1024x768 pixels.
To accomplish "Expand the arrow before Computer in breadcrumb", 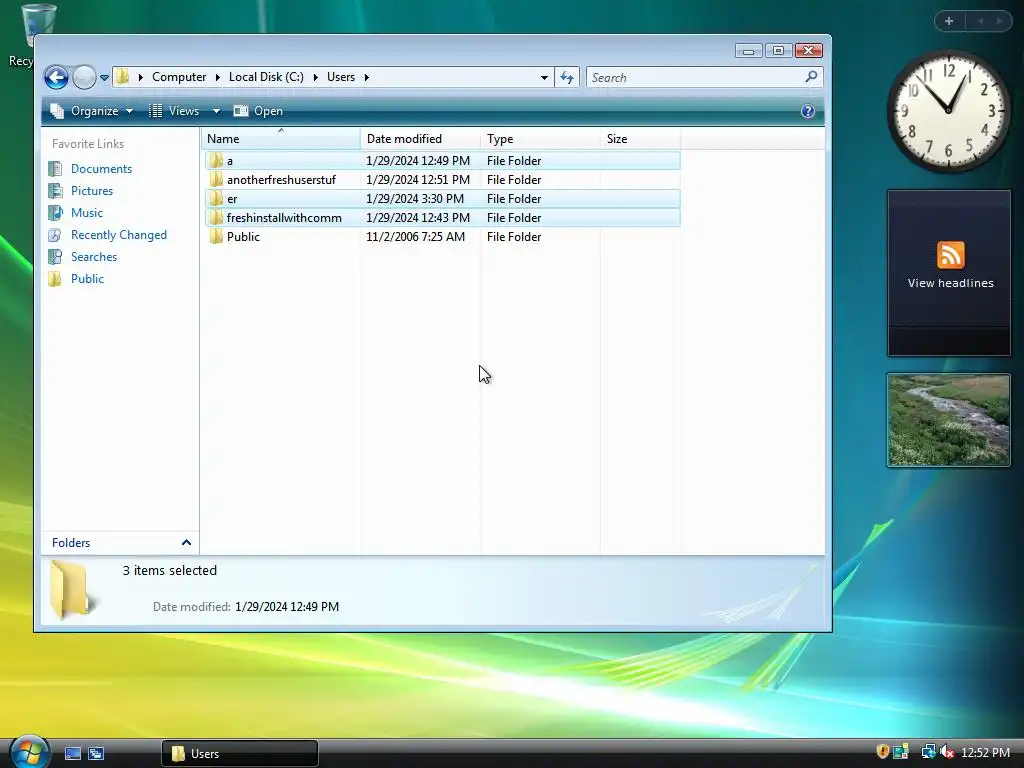I will tap(140, 77).
